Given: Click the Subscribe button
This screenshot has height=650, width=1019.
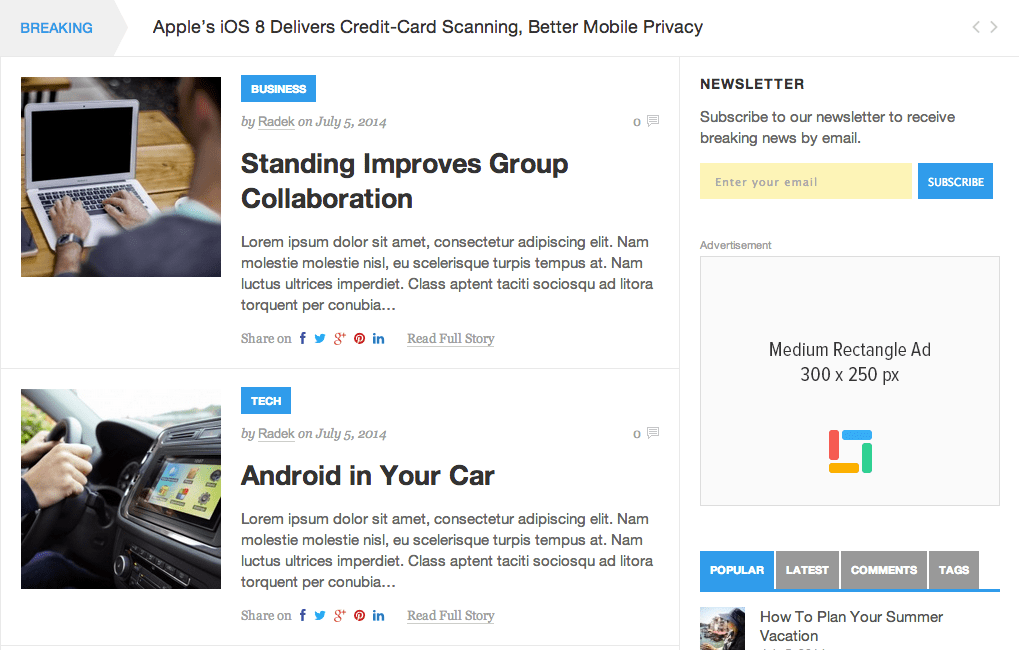Looking at the screenshot, I should [x=955, y=181].
